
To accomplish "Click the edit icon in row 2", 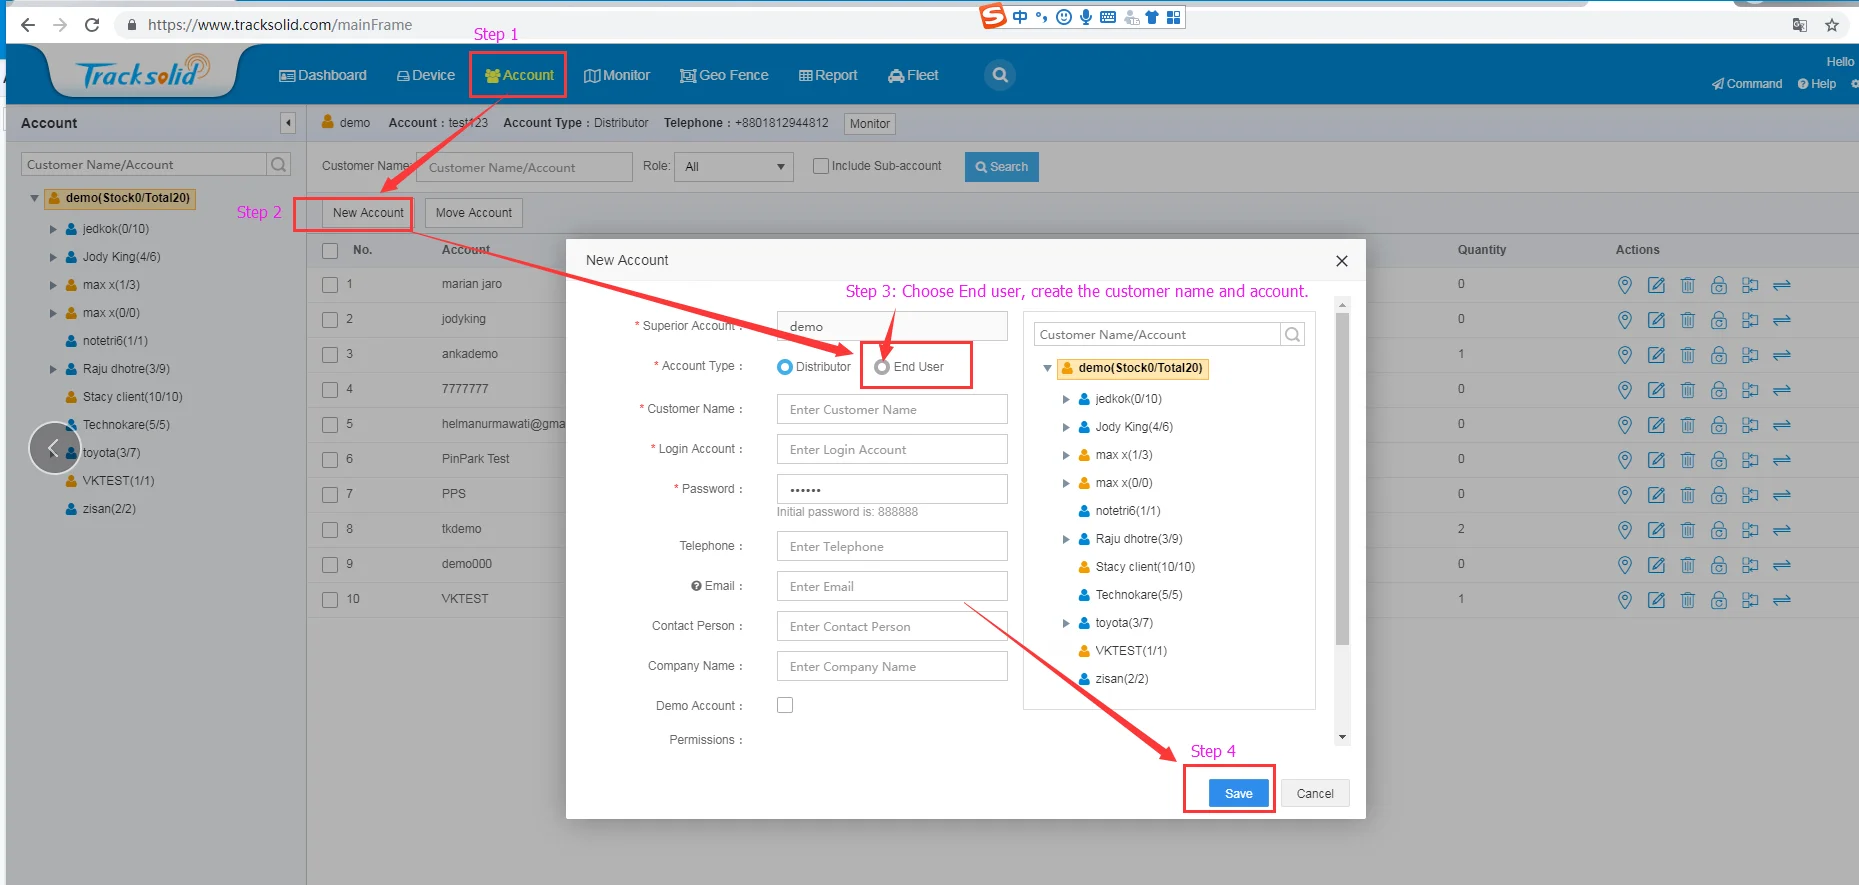I will click(1656, 320).
